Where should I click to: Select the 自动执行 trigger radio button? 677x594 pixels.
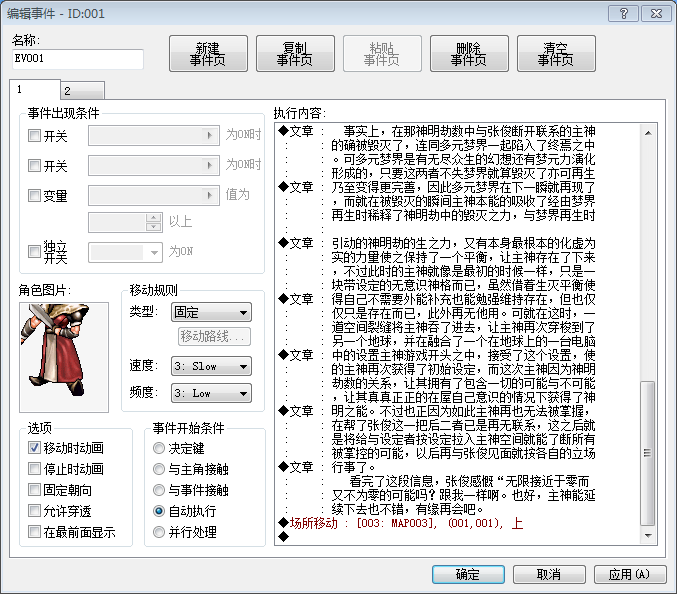point(159,511)
